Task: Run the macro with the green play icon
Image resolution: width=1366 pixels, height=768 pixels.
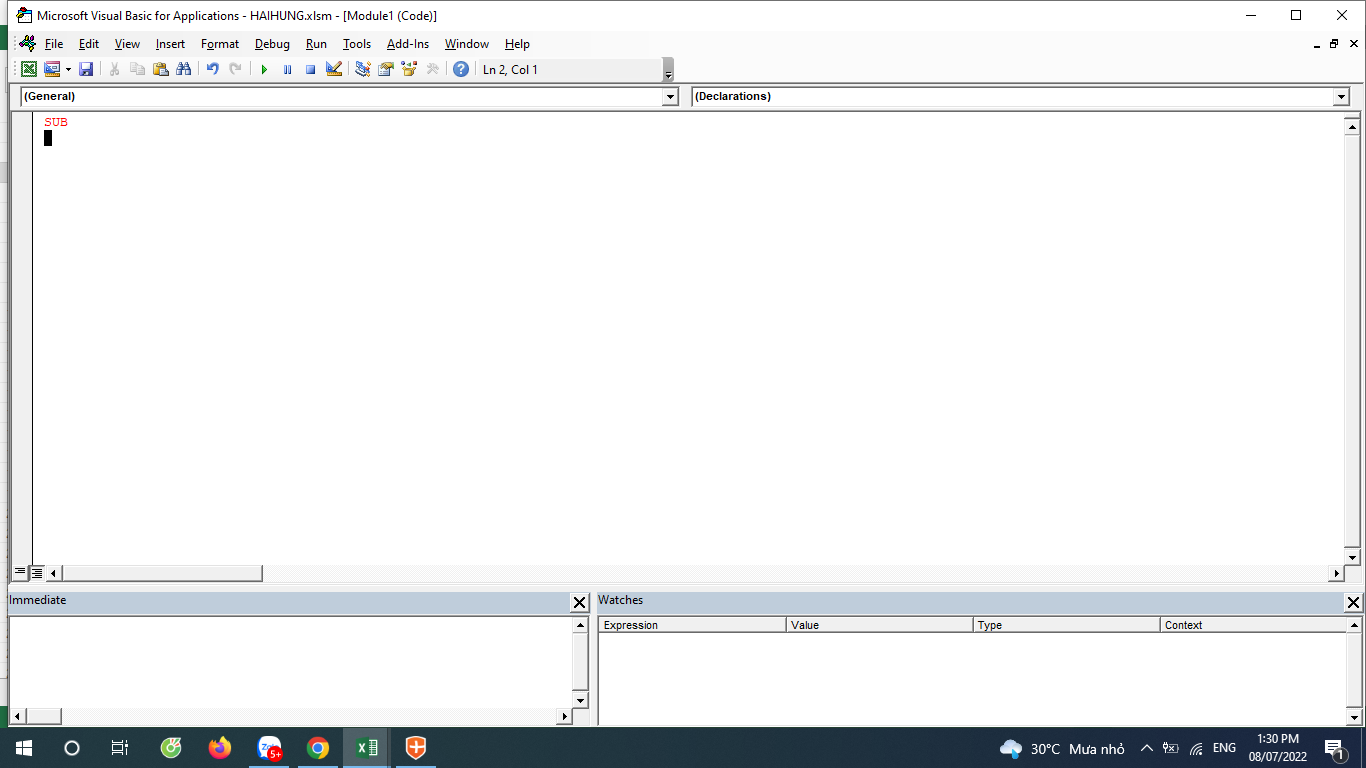Action: click(x=265, y=69)
